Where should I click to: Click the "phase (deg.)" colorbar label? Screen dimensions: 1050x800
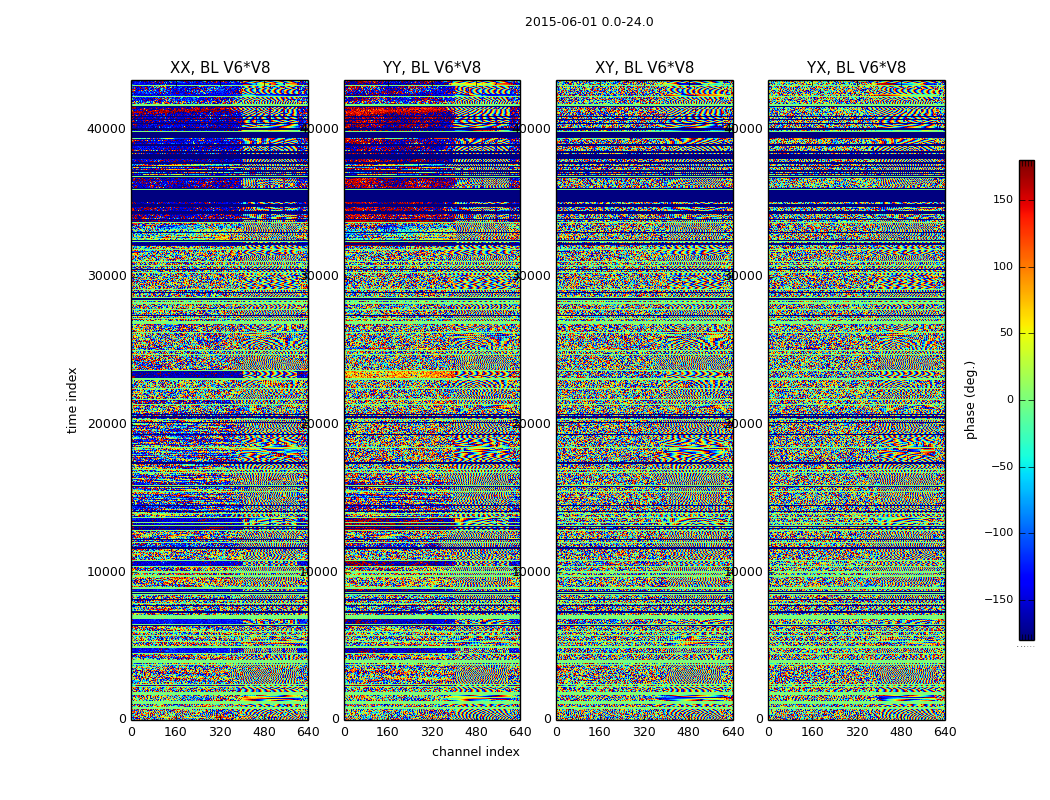coord(970,400)
